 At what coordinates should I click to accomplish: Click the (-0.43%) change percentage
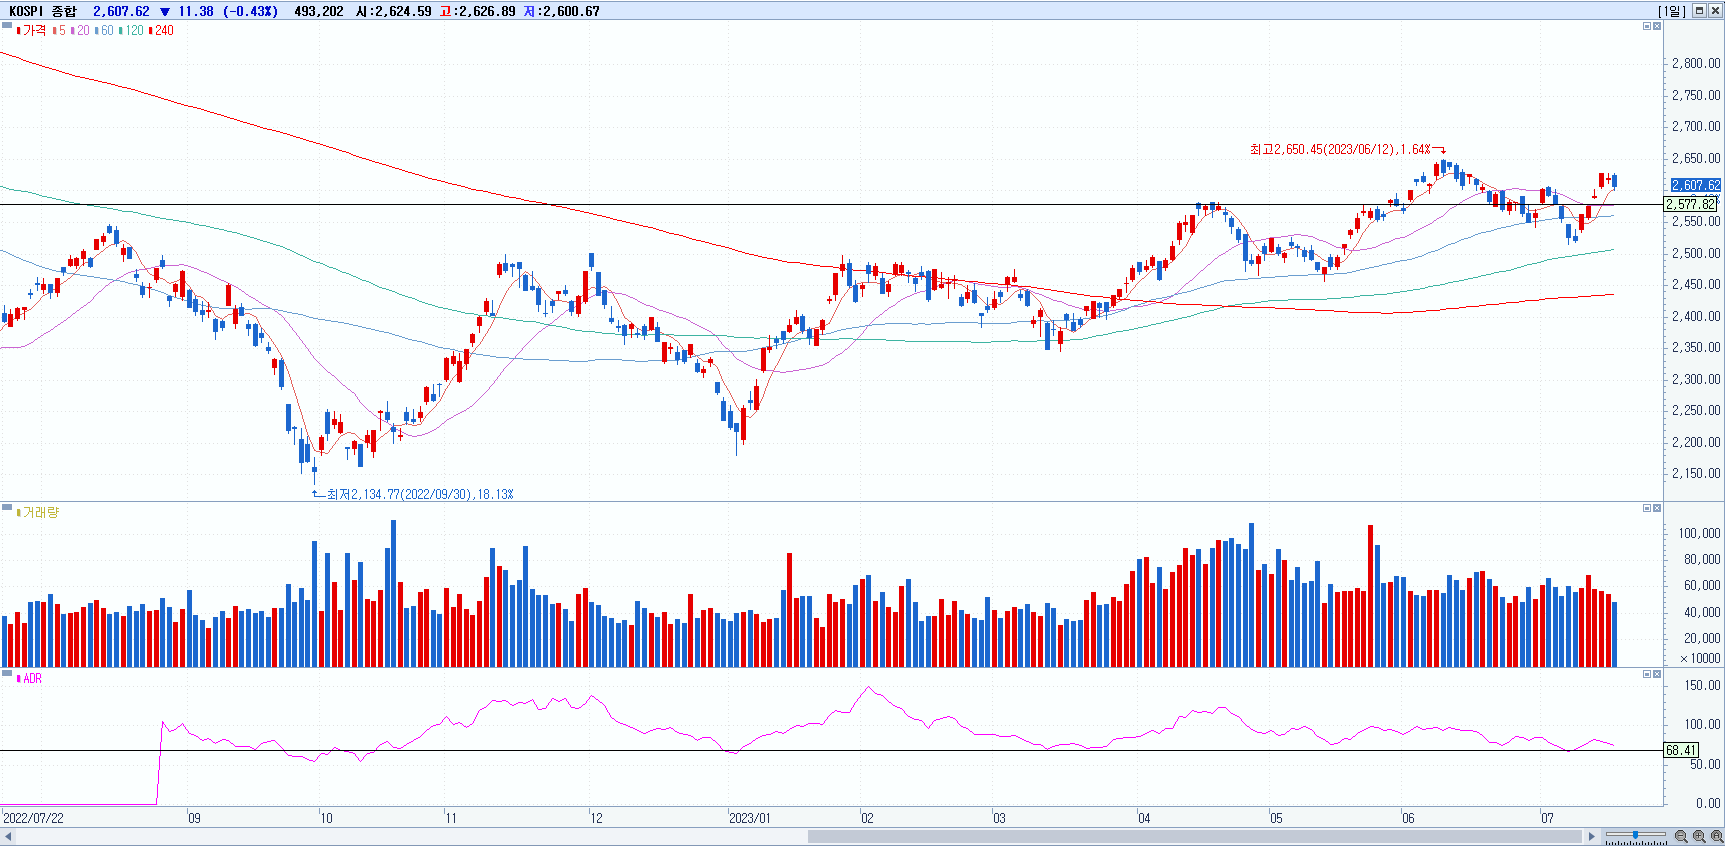[250, 11]
